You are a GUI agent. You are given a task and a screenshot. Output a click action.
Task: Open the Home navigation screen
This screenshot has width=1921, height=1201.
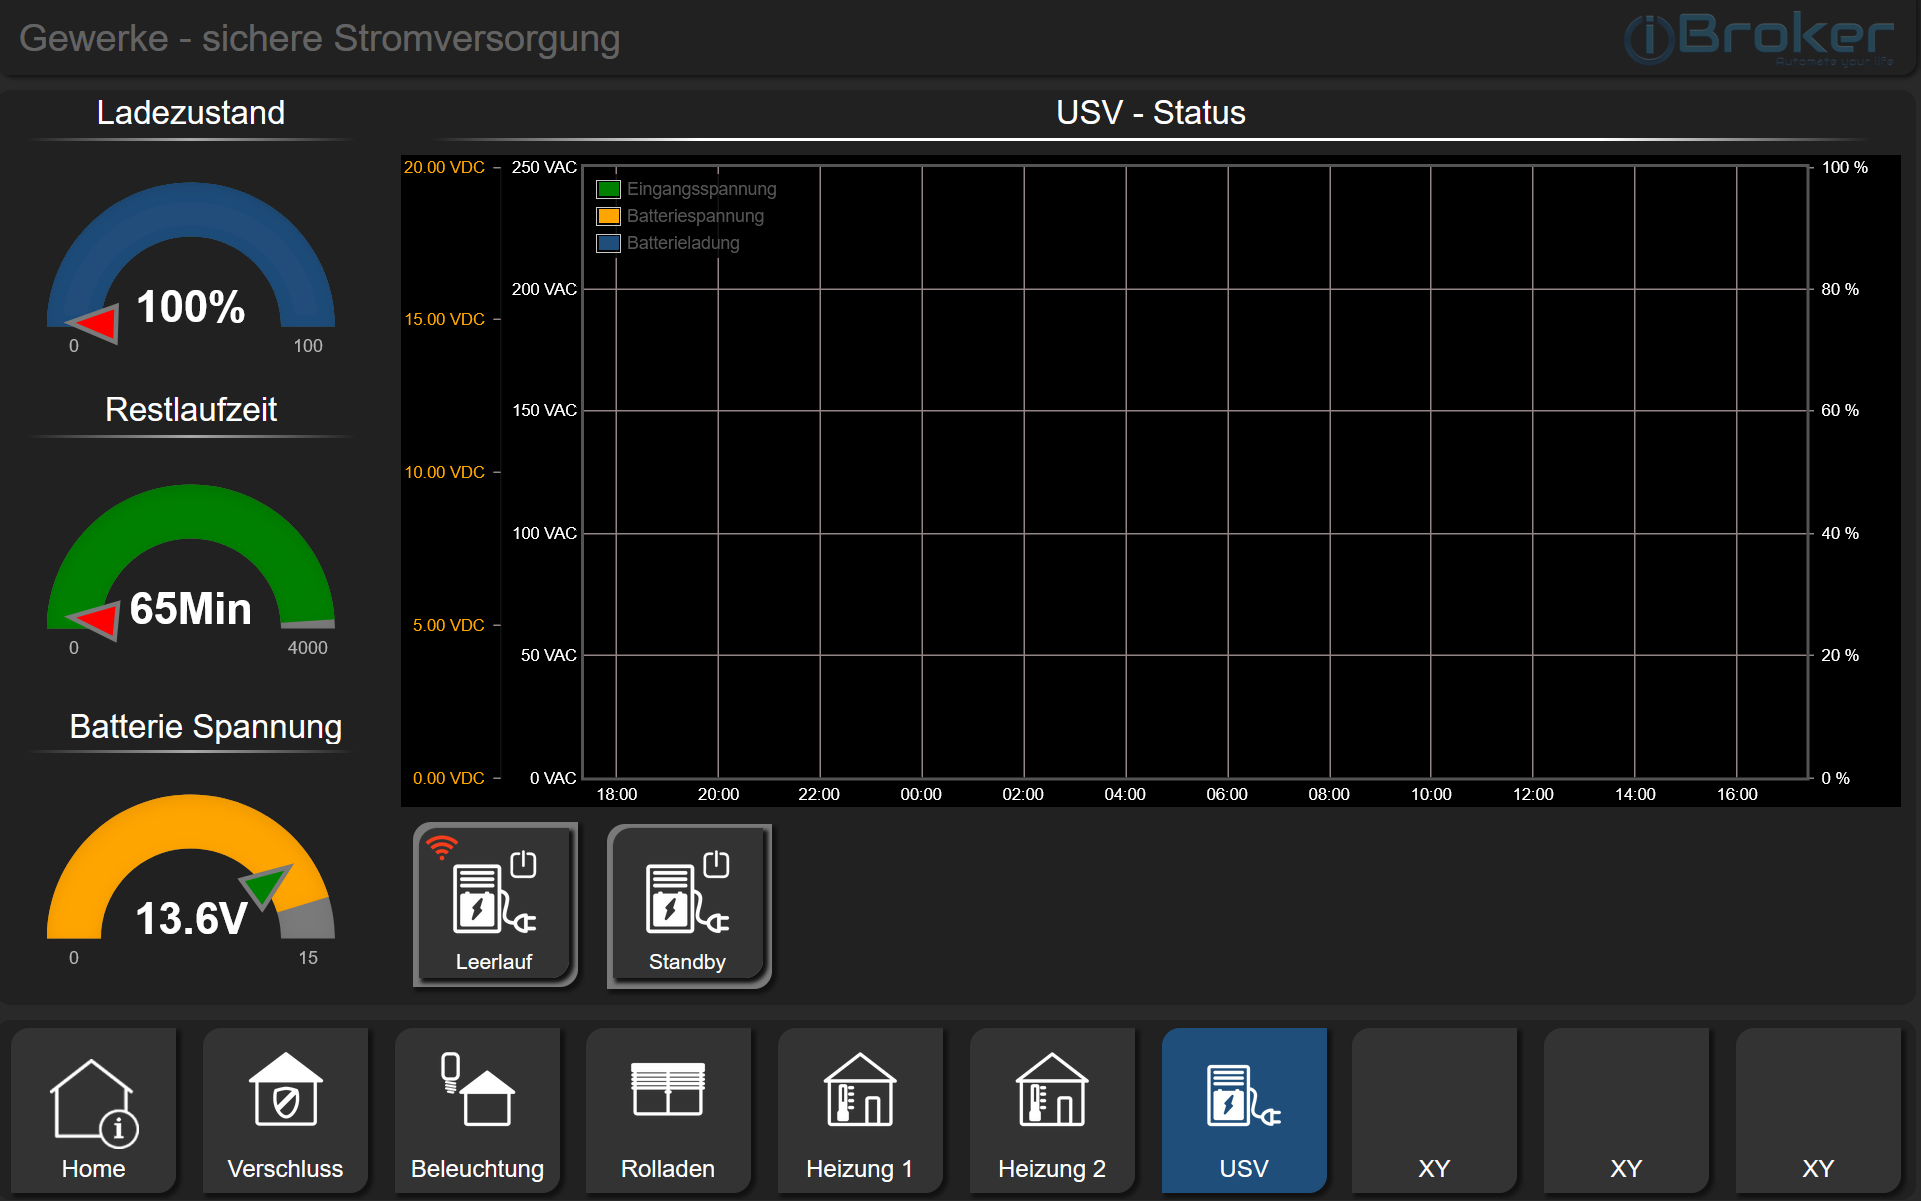click(93, 1110)
